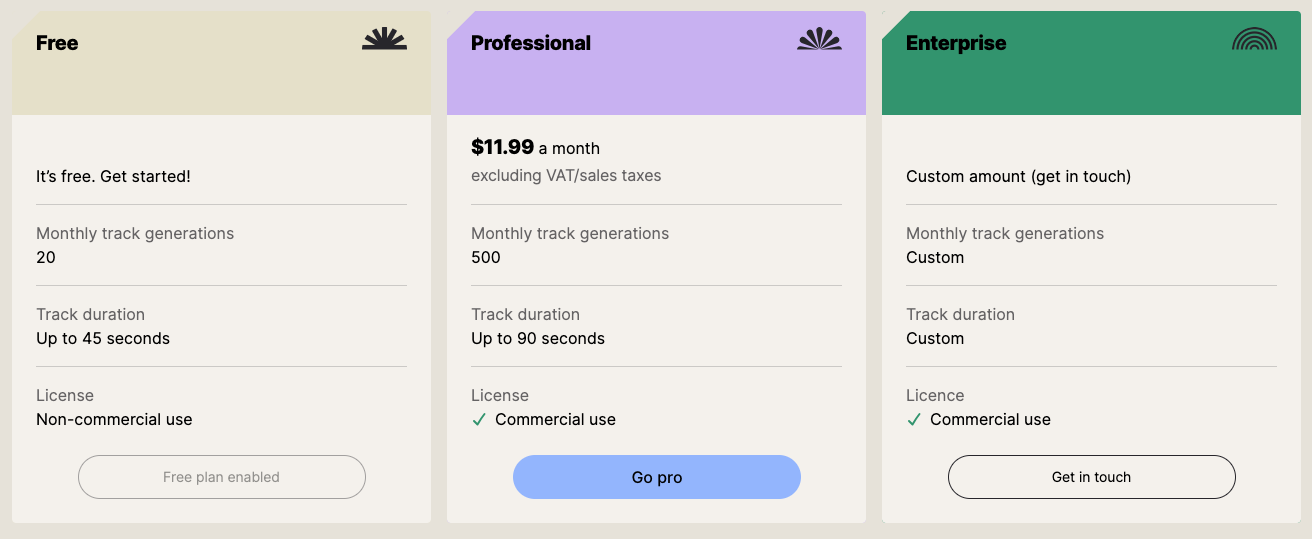Click Up to 90 seconds duration

pyautogui.click(x=538, y=338)
